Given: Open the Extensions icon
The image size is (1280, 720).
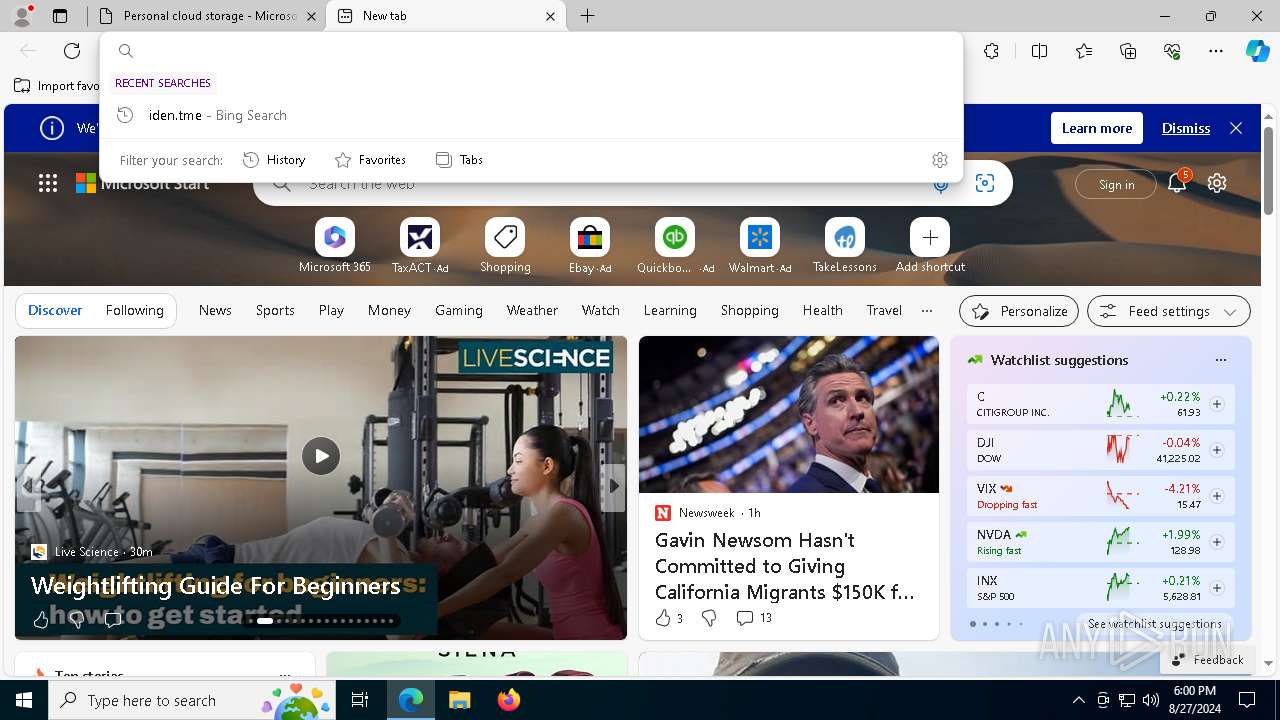Looking at the screenshot, I should [x=991, y=51].
